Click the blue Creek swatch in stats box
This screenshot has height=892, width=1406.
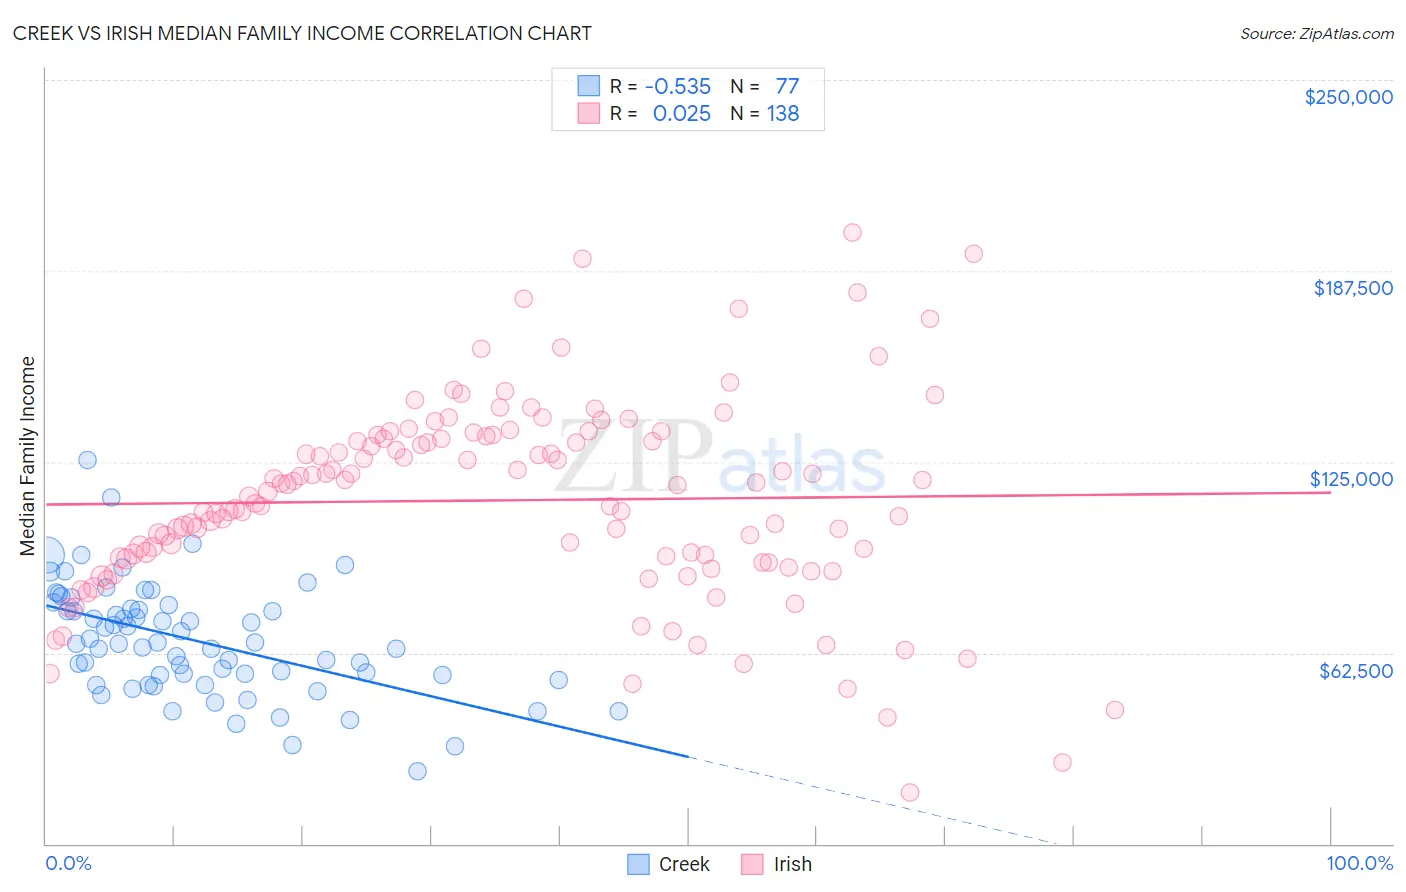[x=588, y=86]
